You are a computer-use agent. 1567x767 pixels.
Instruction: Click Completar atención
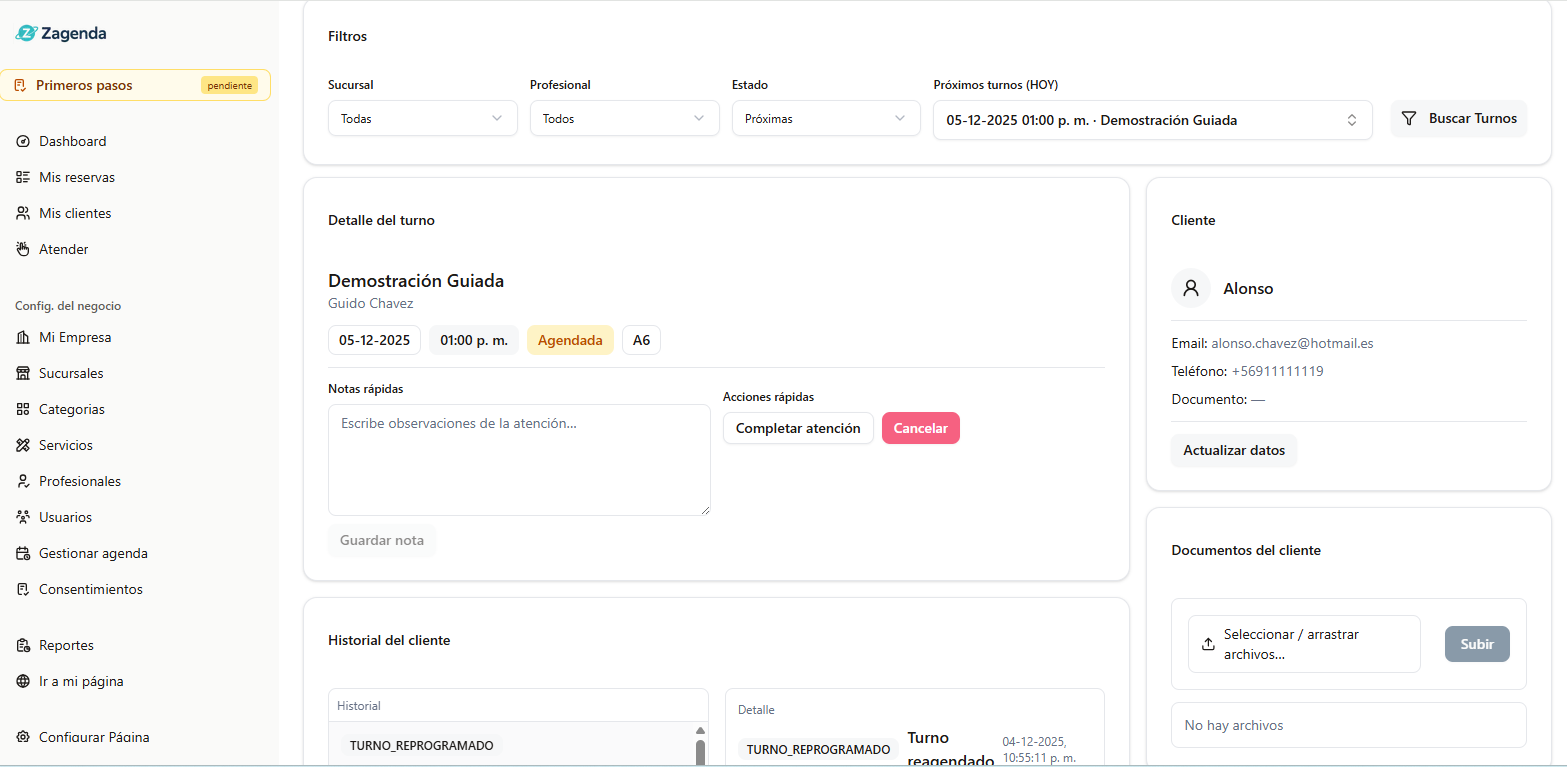(x=798, y=428)
